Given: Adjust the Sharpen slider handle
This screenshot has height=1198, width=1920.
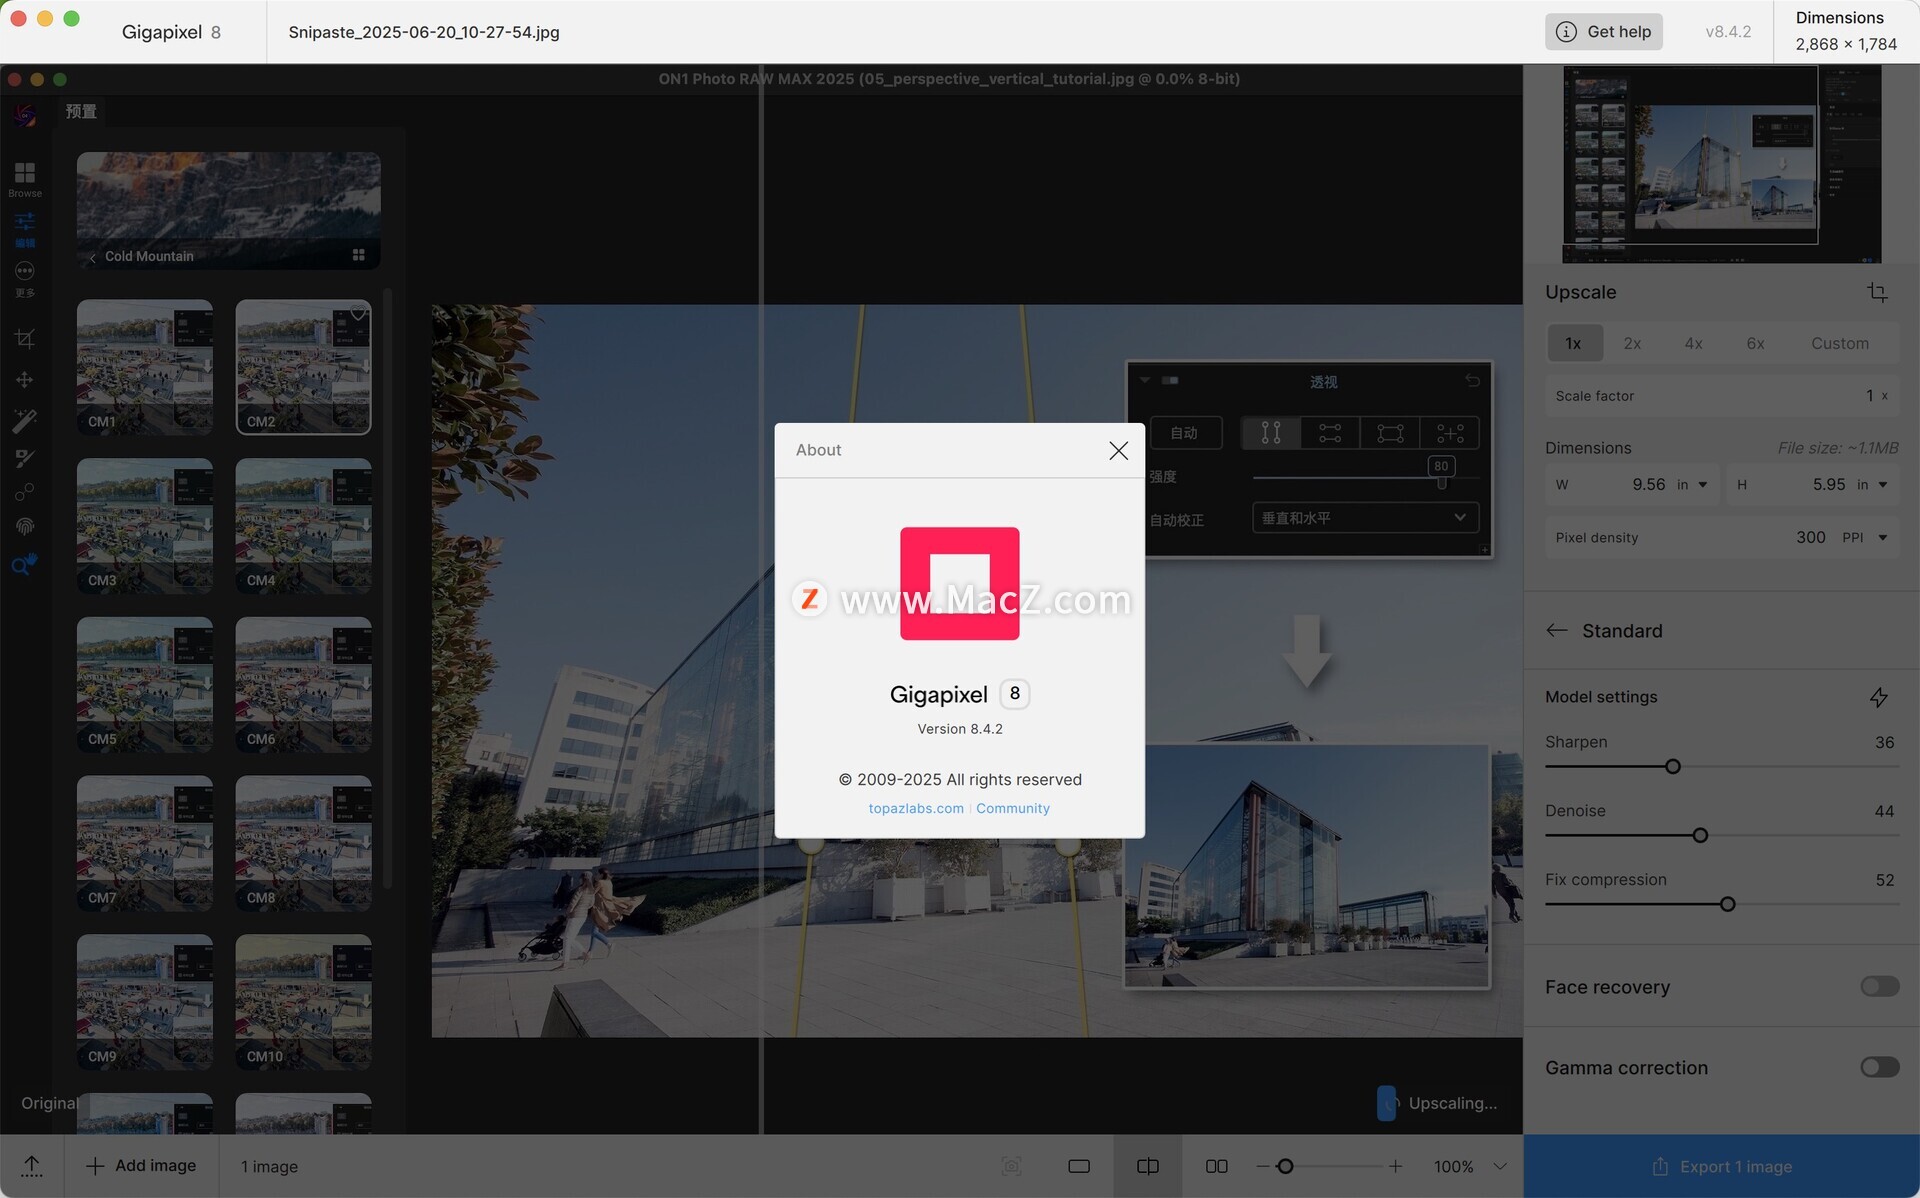Looking at the screenshot, I should 1672,767.
